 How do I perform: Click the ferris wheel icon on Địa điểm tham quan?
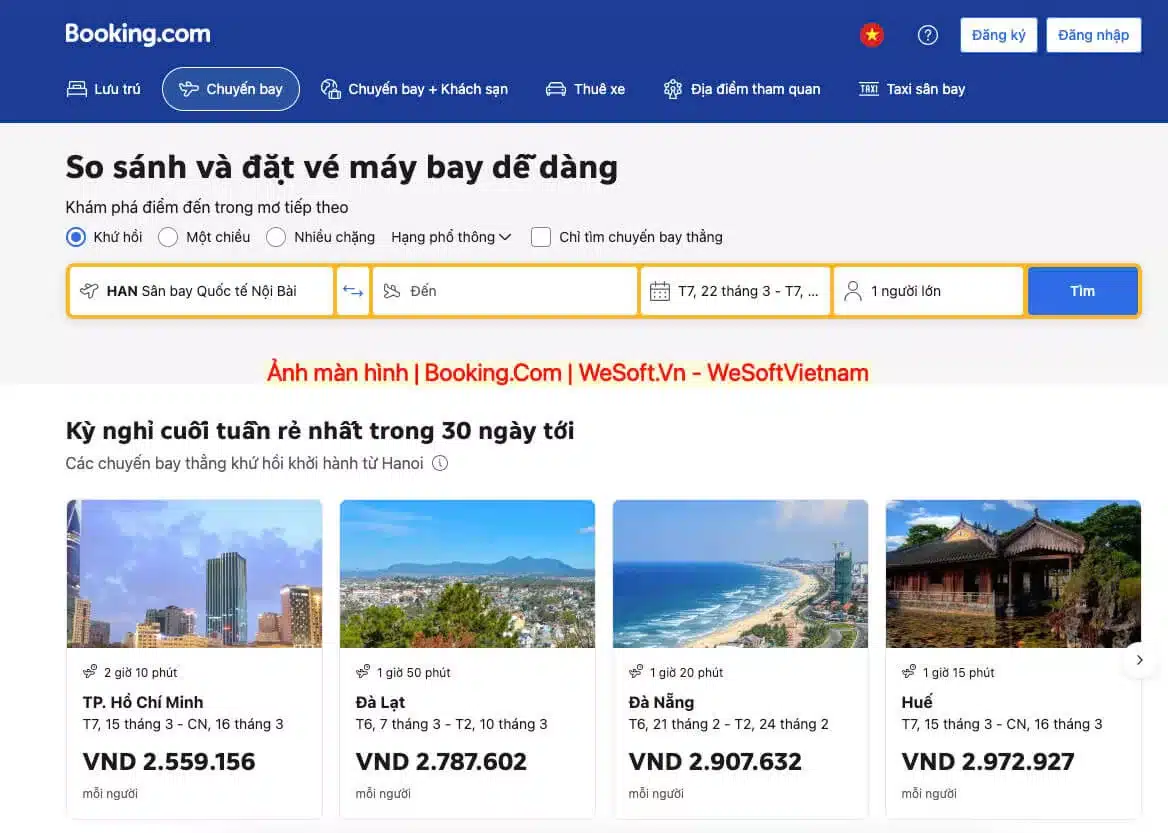[673, 89]
